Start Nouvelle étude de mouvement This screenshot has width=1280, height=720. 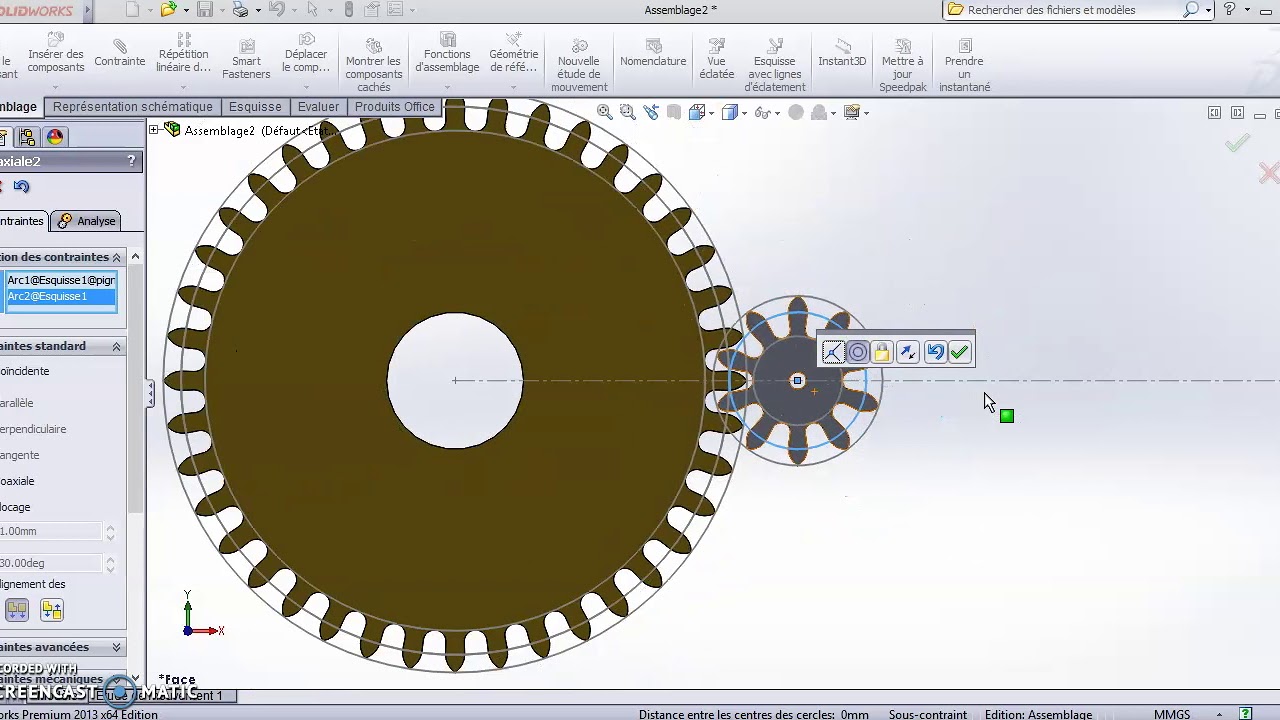click(x=579, y=66)
